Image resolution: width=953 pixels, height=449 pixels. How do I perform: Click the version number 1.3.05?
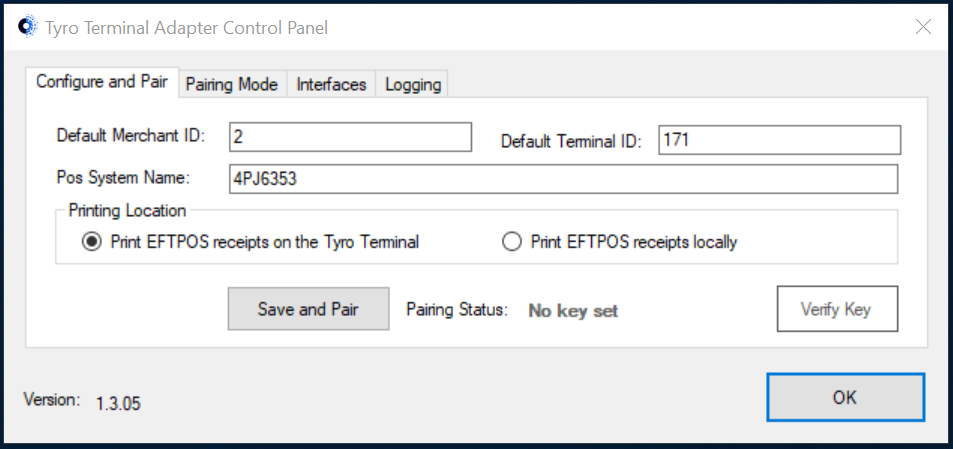click(119, 403)
